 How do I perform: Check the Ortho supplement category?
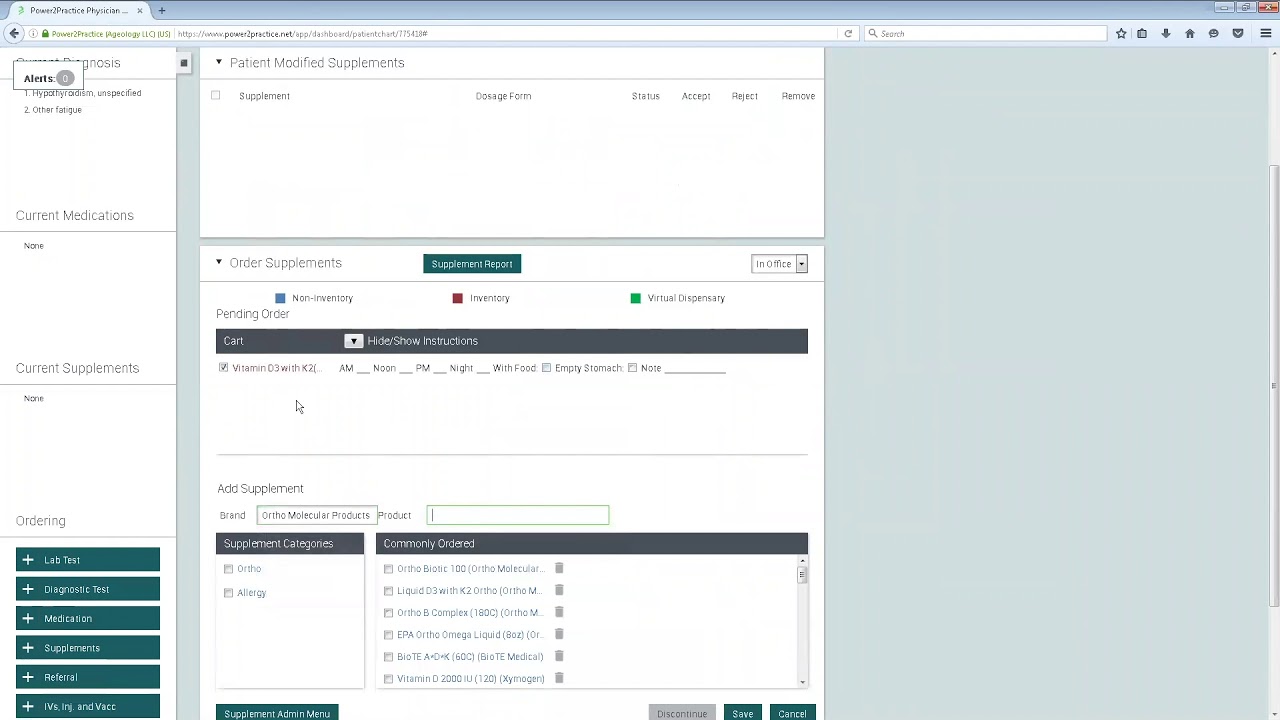point(228,569)
